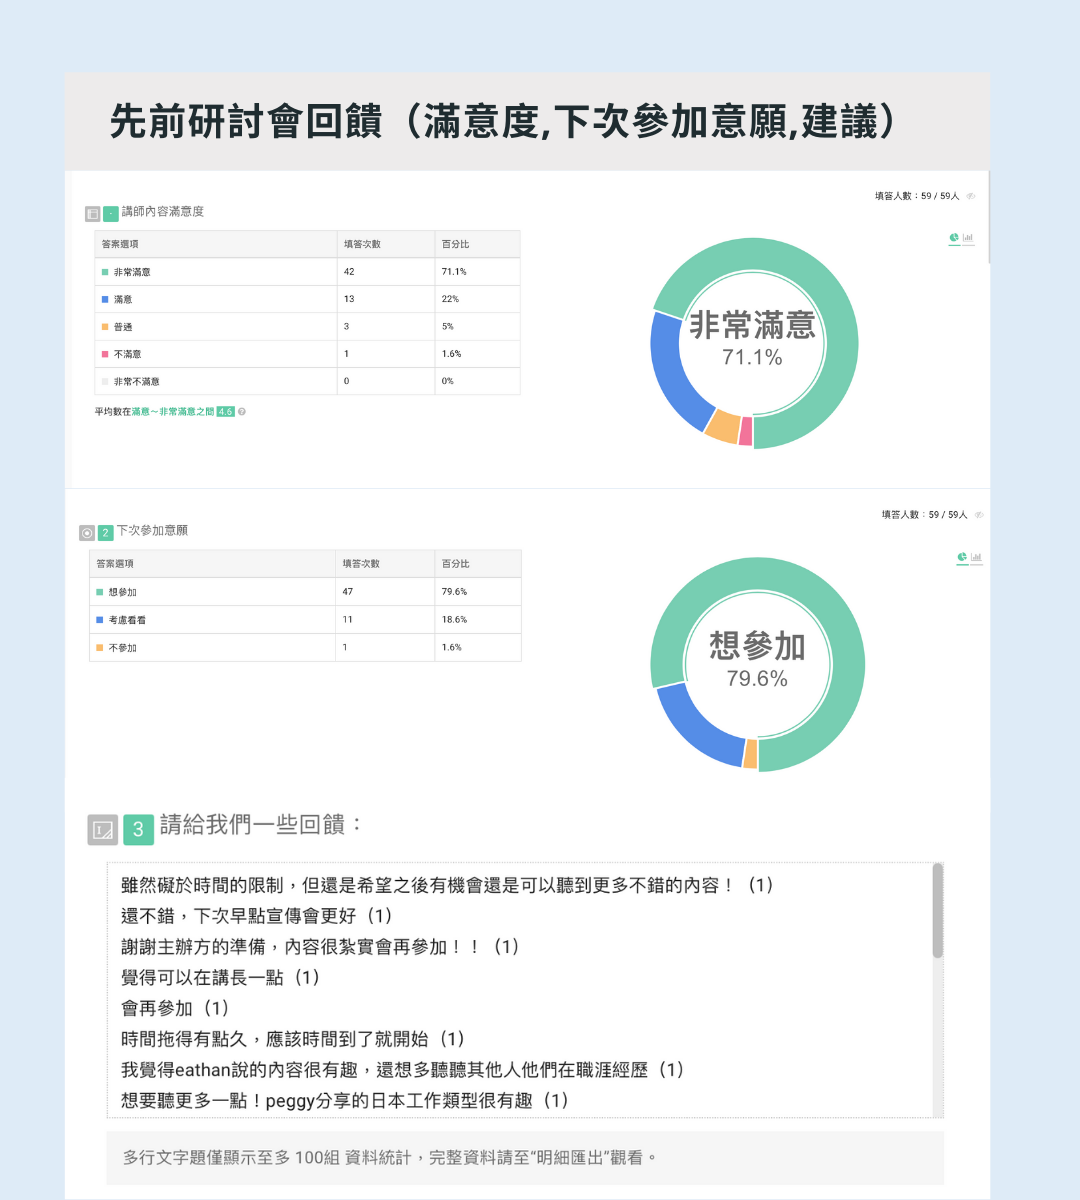The width and height of the screenshot is (1080, 1200).
Task: Click the green number 3 question badge
Action: [x=138, y=830]
